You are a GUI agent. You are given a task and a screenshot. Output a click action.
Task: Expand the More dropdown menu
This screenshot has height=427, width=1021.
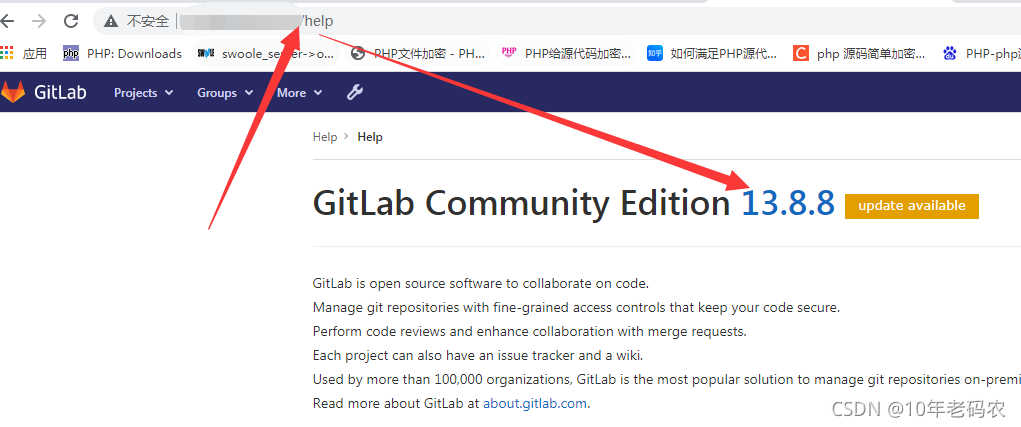point(300,93)
